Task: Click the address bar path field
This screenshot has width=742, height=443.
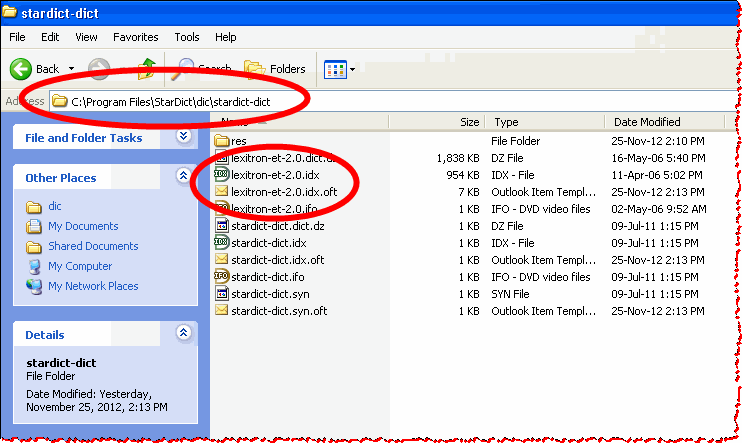Action: (x=393, y=101)
